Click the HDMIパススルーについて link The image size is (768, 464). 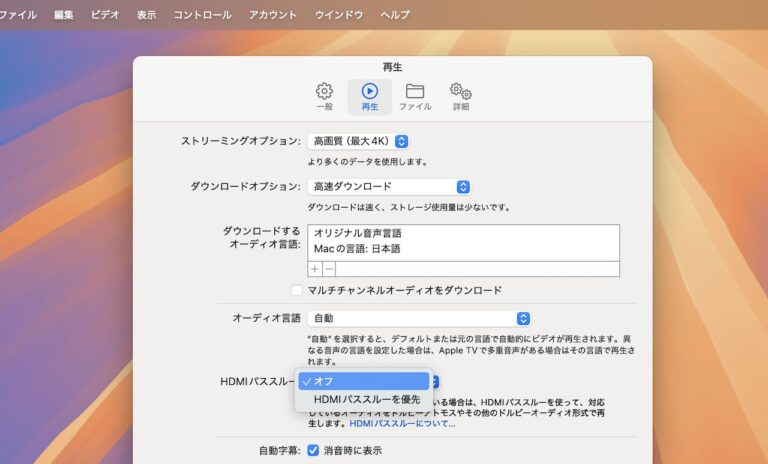402,424
